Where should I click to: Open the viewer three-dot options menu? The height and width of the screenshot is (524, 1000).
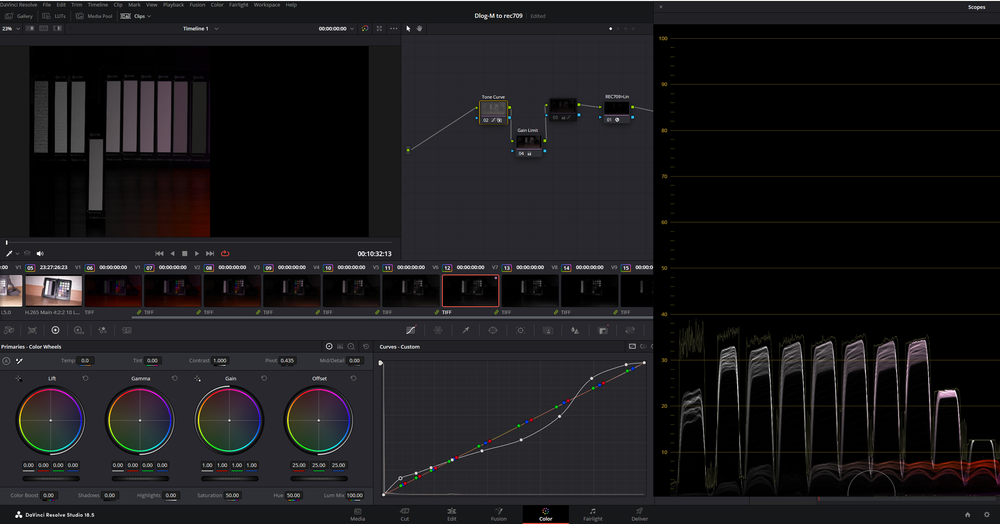pyautogui.click(x=393, y=29)
